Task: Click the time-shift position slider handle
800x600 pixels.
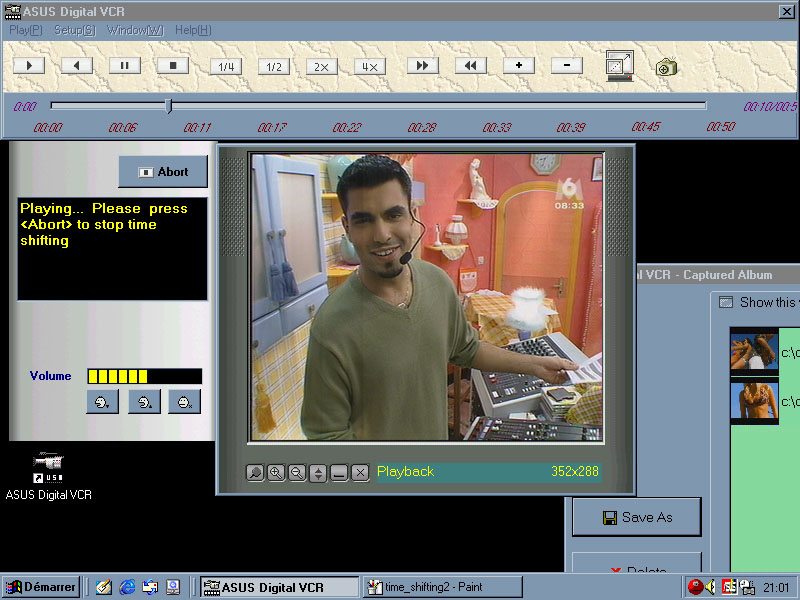Action: [169, 106]
